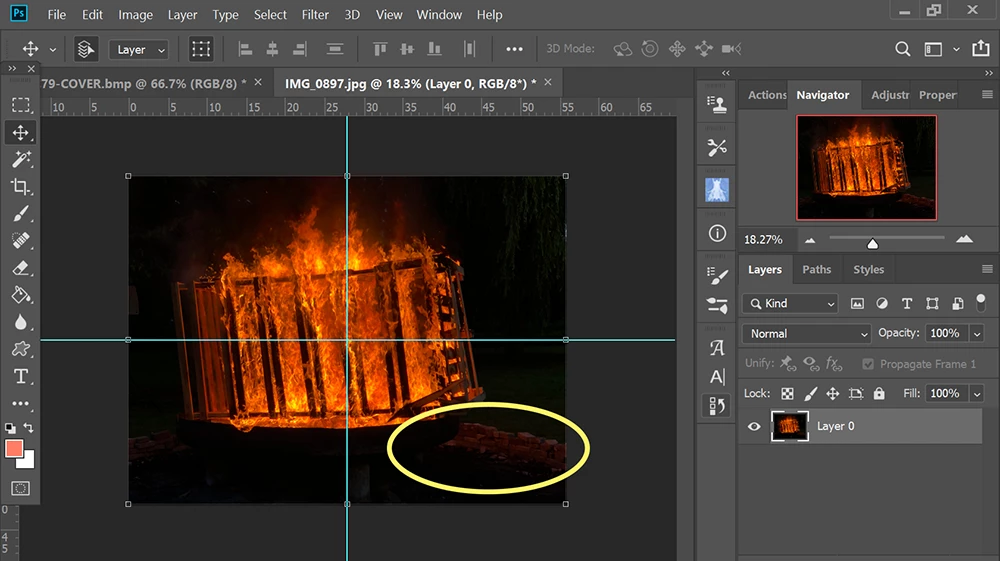Open the tool preset picker arrow
The image size is (1000, 561).
[53, 50]
